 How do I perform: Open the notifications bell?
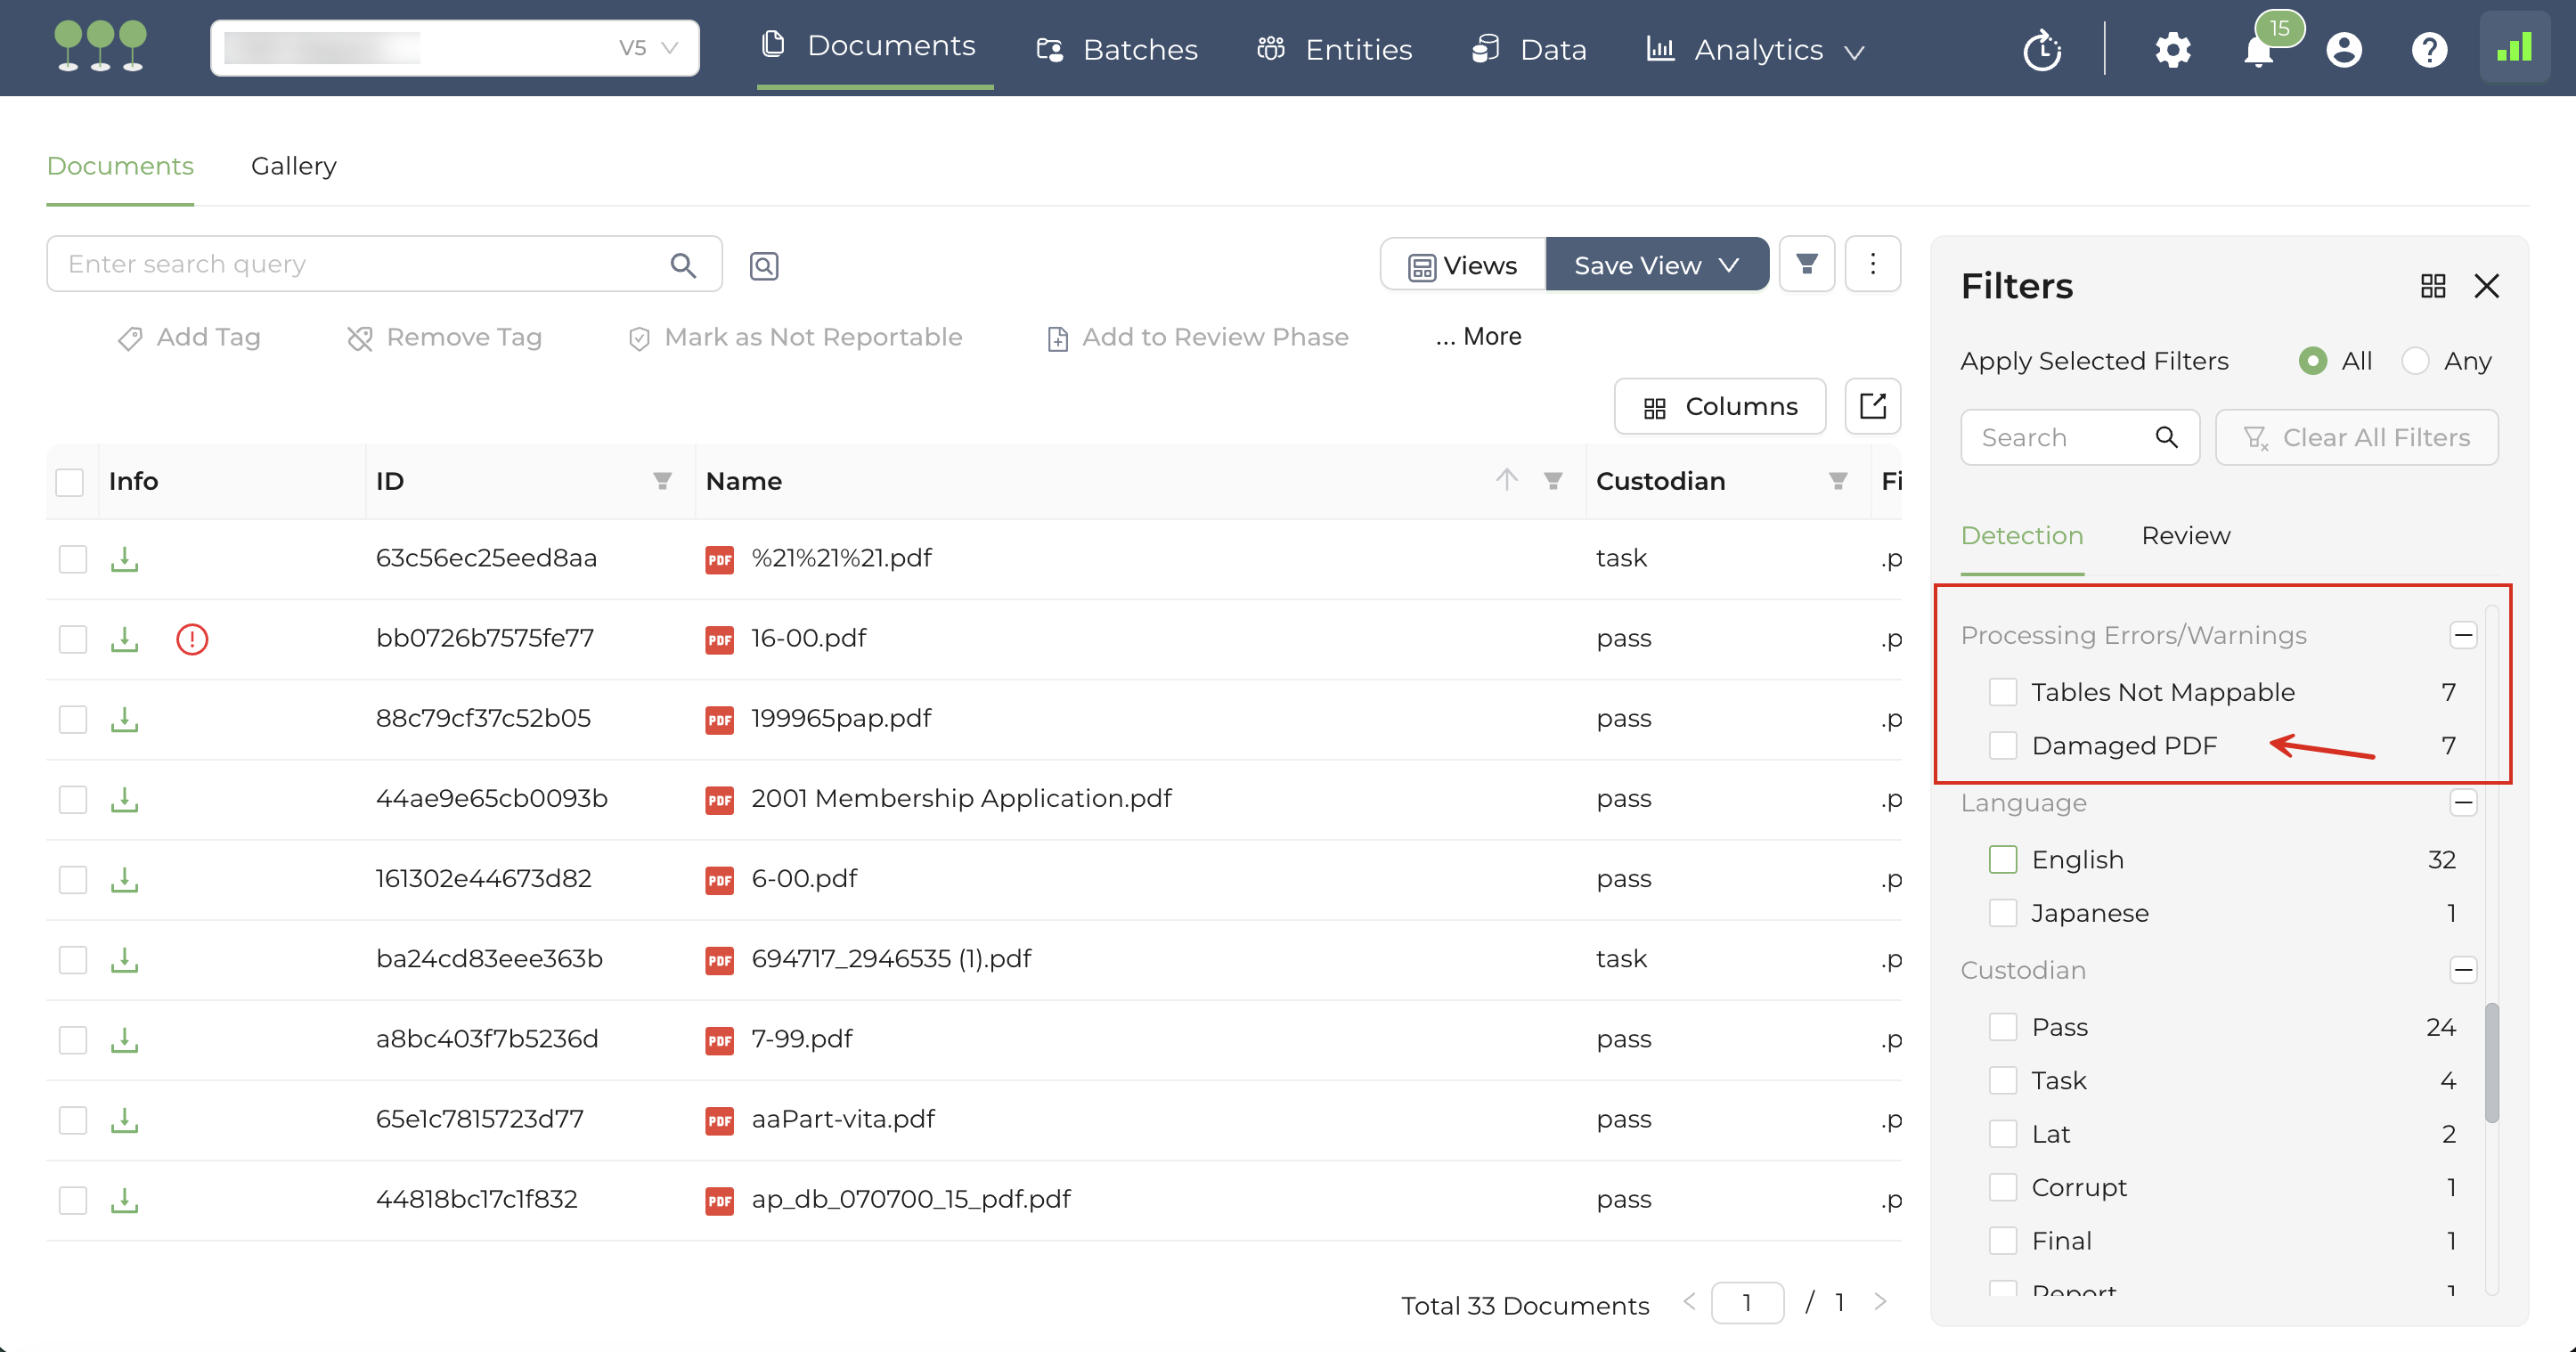[2258, 50]
